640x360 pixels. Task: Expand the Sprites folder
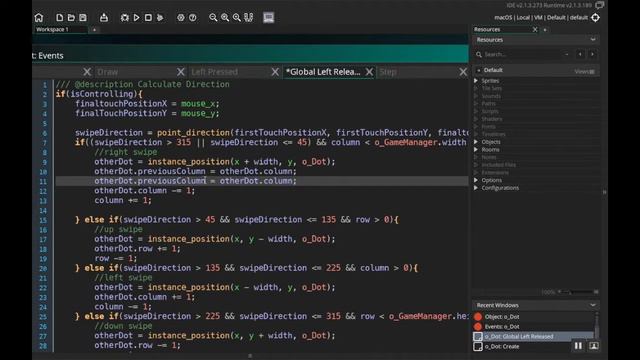(x=476, y=81)
